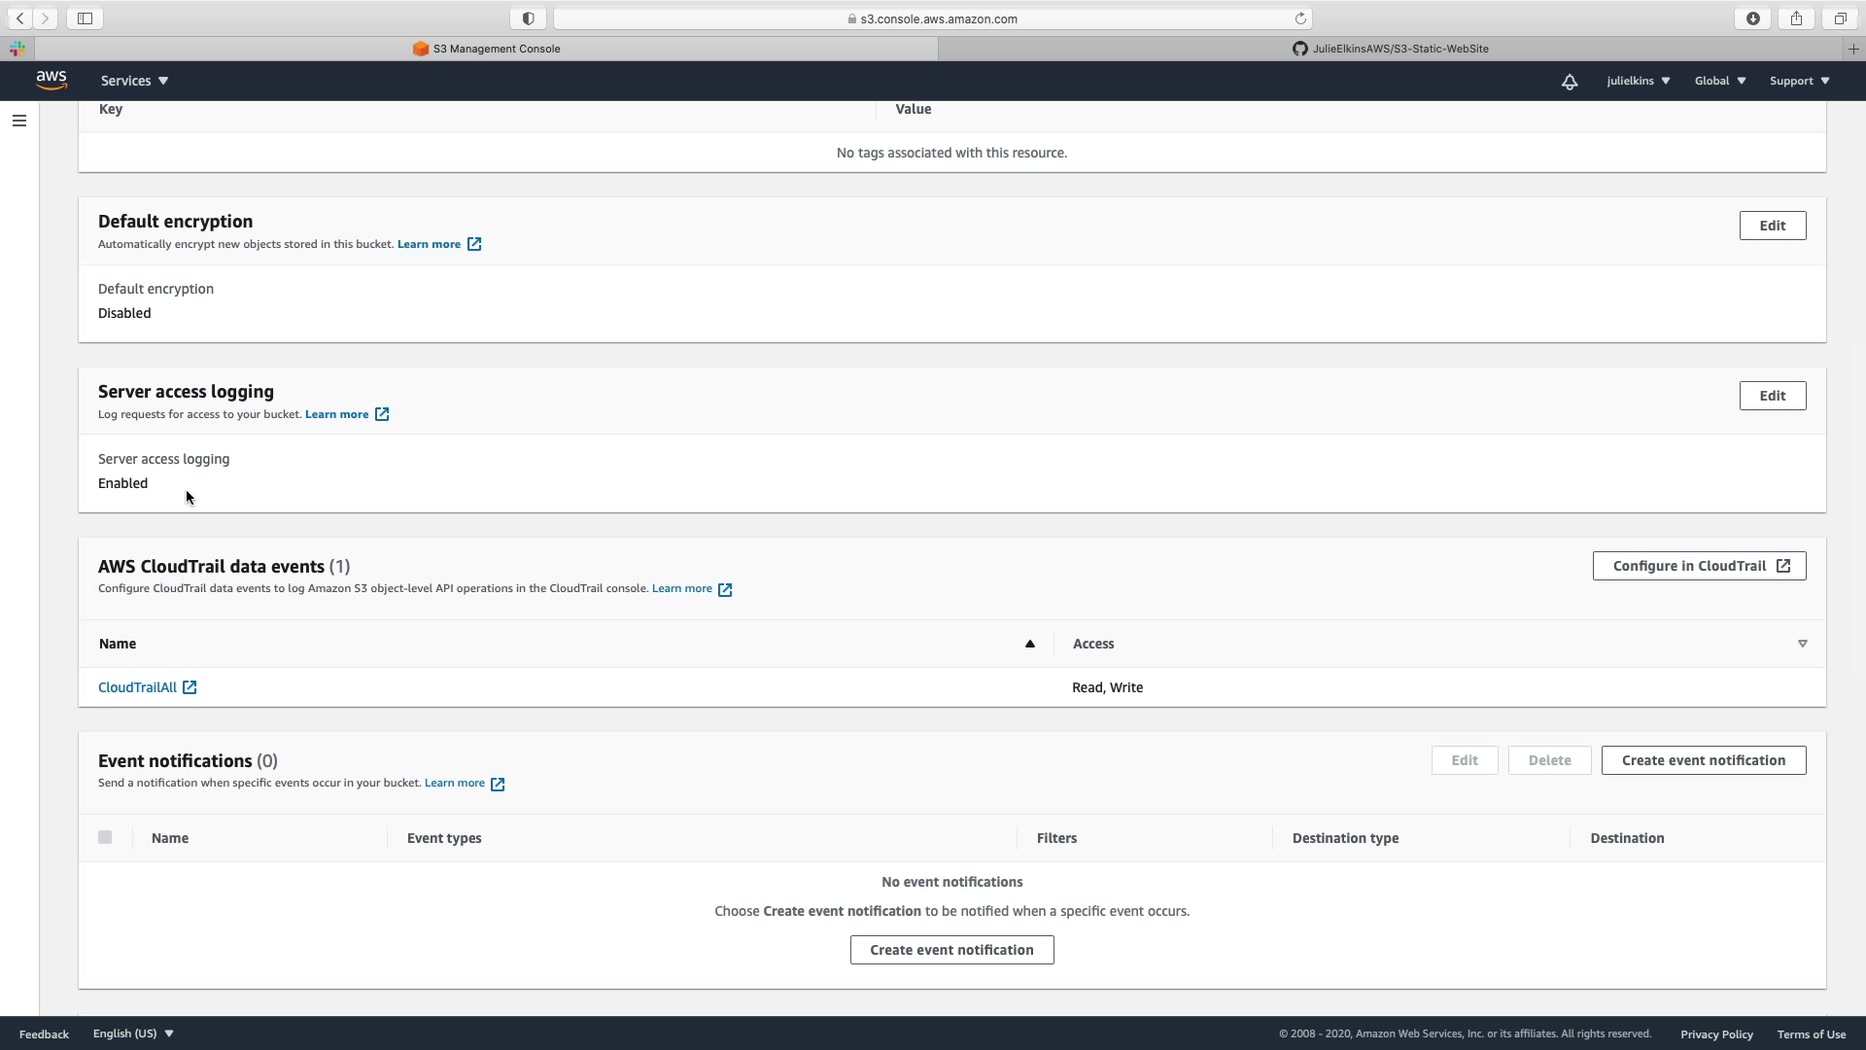
Task: Open the julielkins account dropdown
Action: pos(1638,81)
